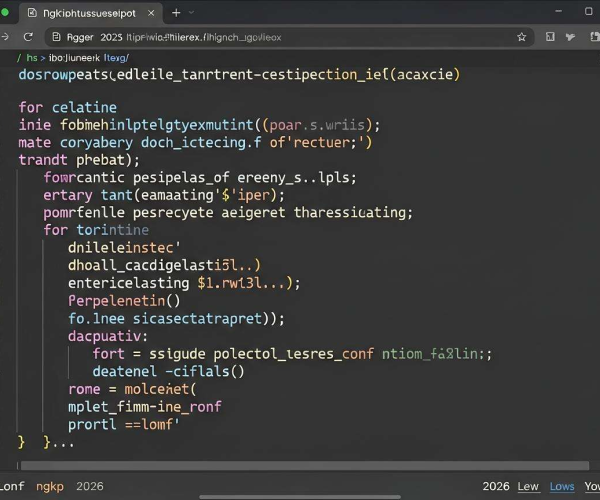
Task: Click 'deatenel -ciflals()' code line
Action: (168, 371)
